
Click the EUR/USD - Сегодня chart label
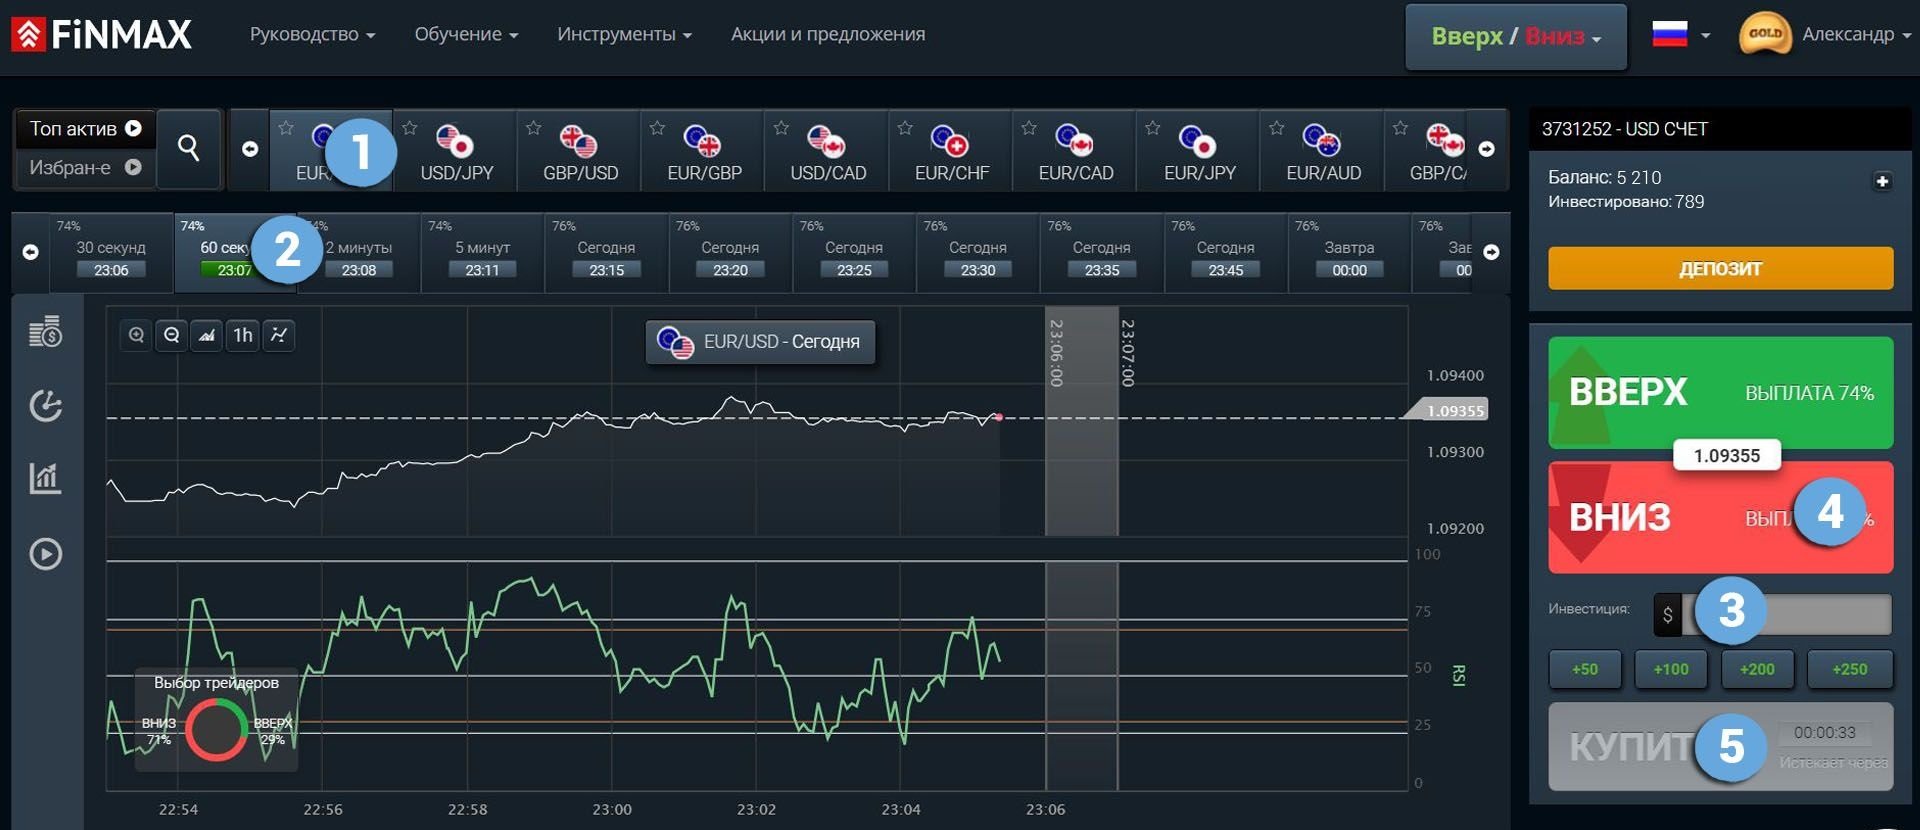coord(760,342)
